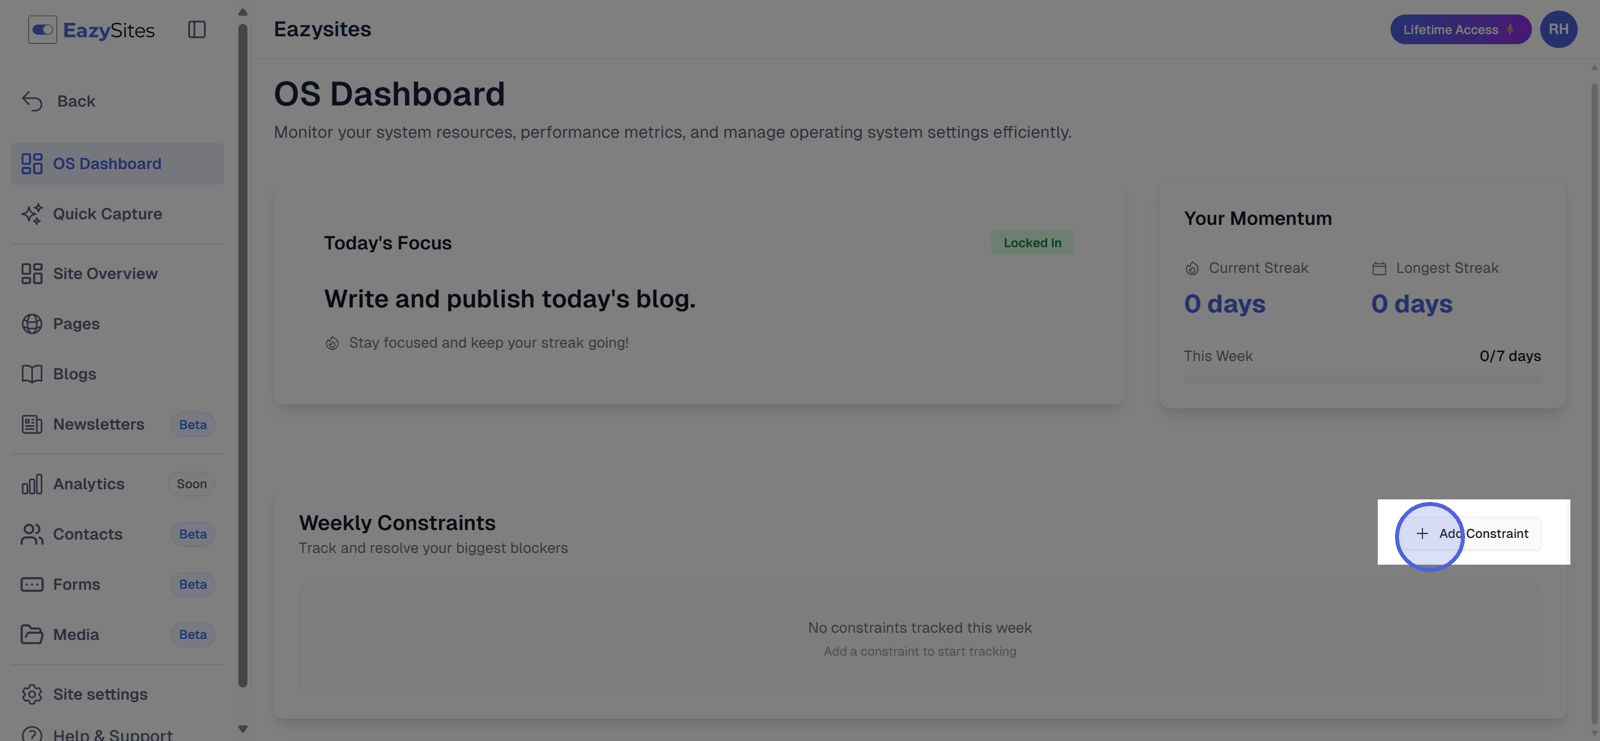Switch to the OS Dashboard section

31,163
